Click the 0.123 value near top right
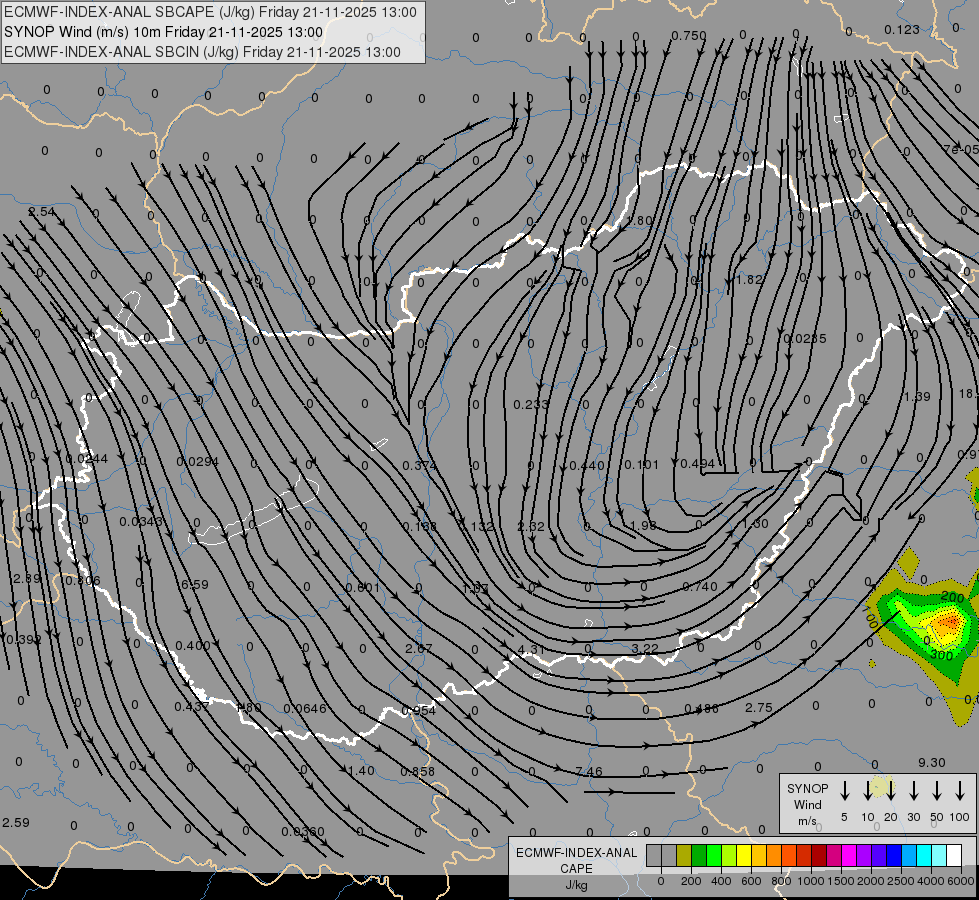979x900 pixels. [902, 29]
